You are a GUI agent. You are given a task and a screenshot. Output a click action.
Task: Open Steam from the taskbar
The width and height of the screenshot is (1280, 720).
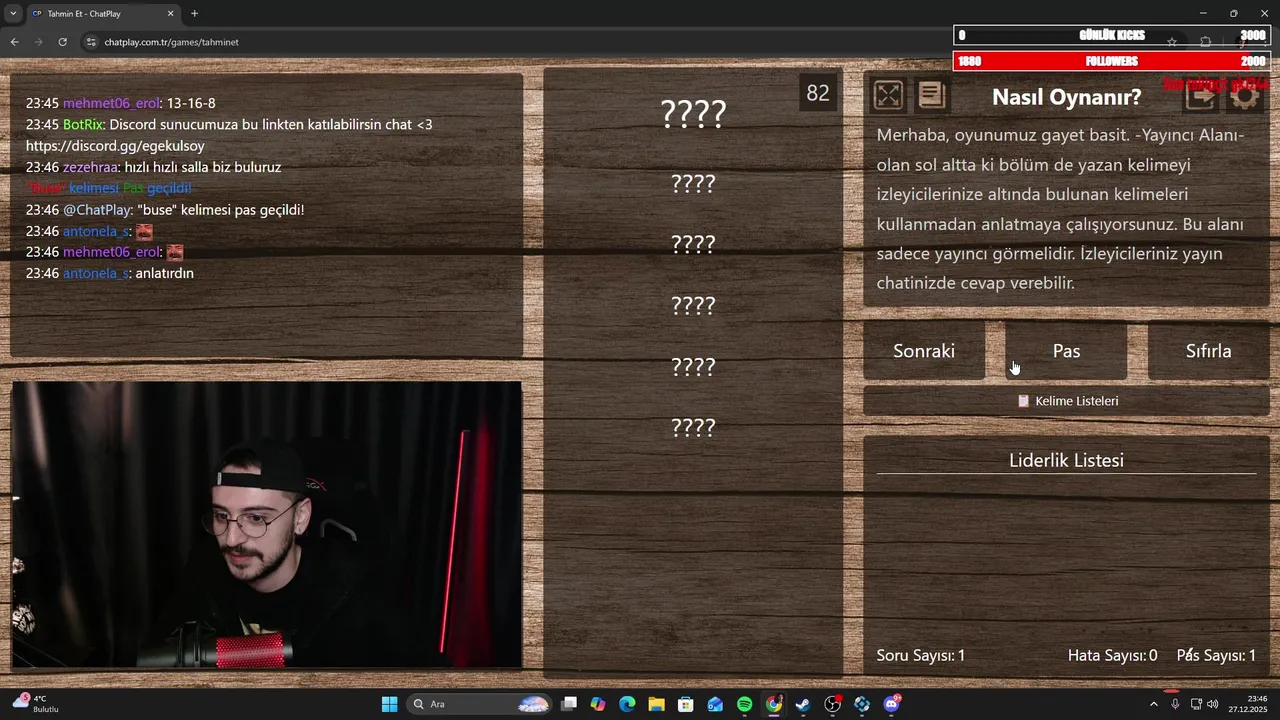803,704
